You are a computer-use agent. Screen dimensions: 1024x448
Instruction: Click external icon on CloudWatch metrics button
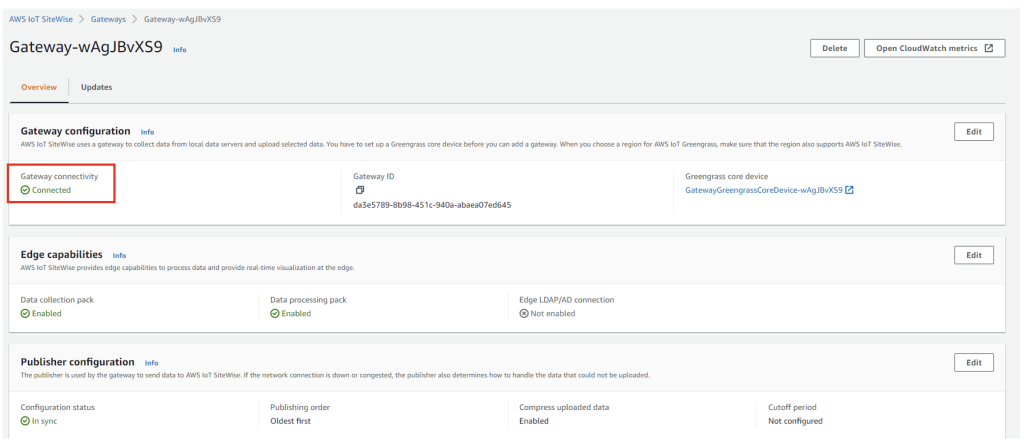tap(988, 48)
